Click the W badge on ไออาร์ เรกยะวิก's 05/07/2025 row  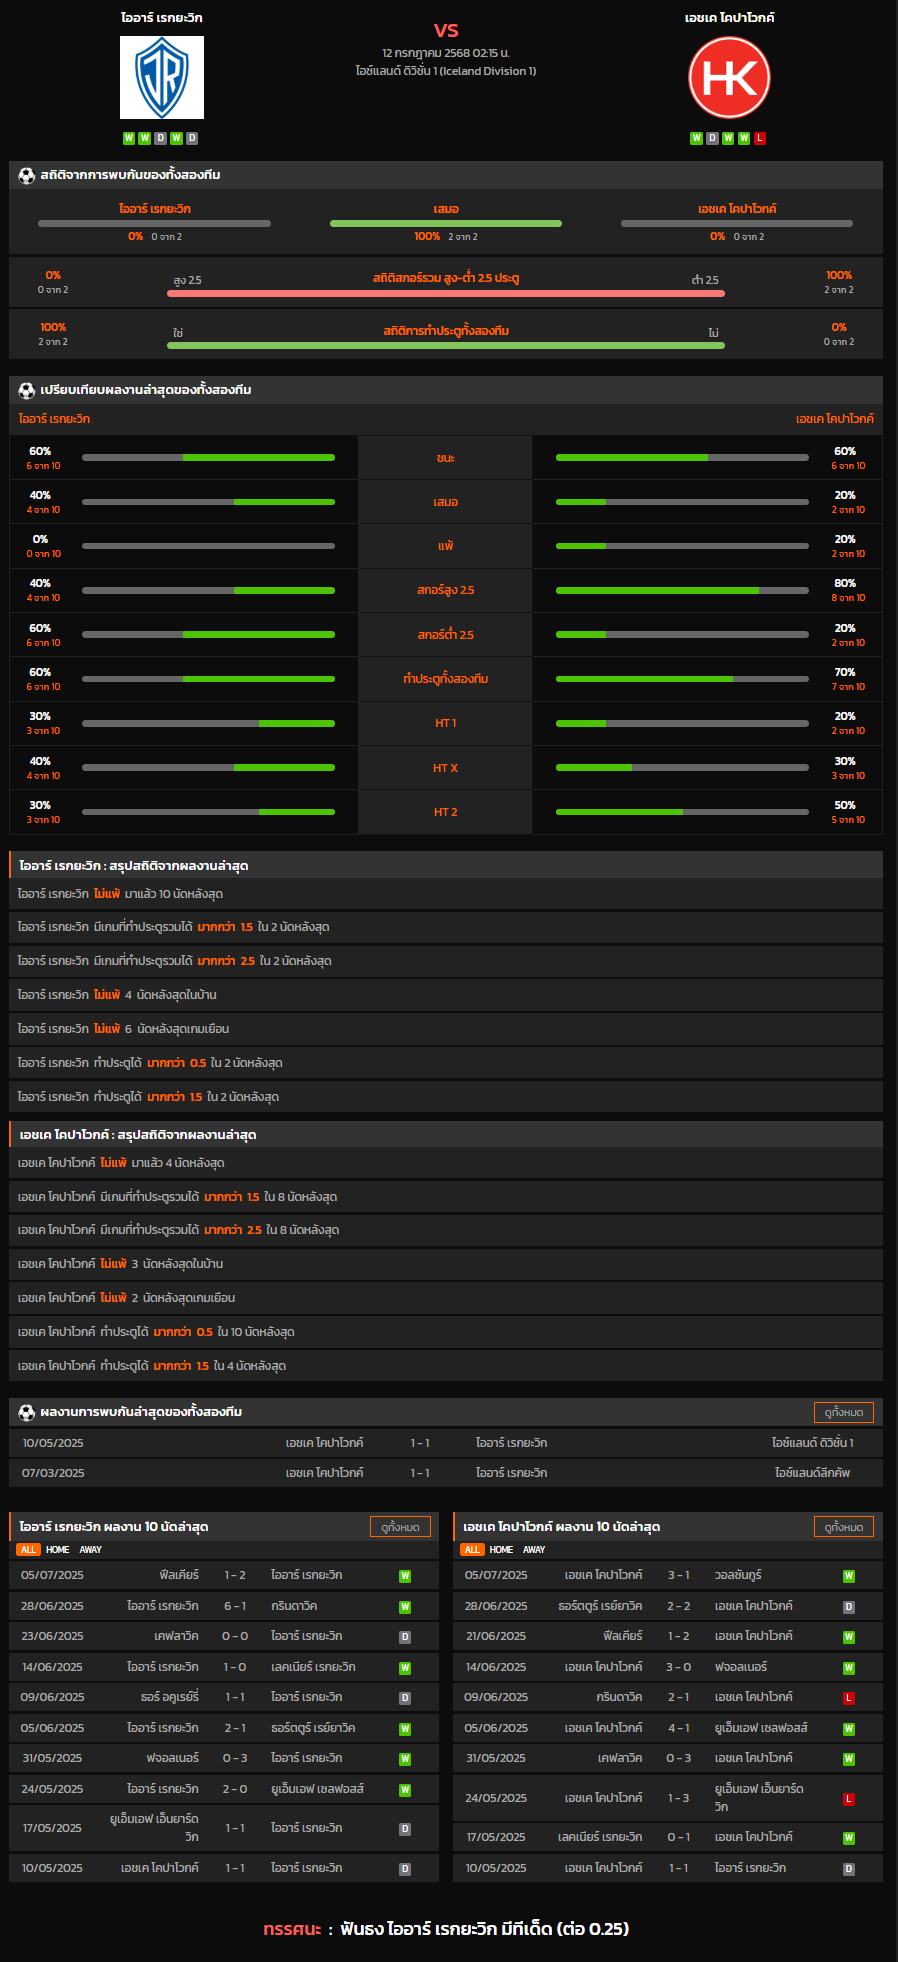tap(405, 1576)
